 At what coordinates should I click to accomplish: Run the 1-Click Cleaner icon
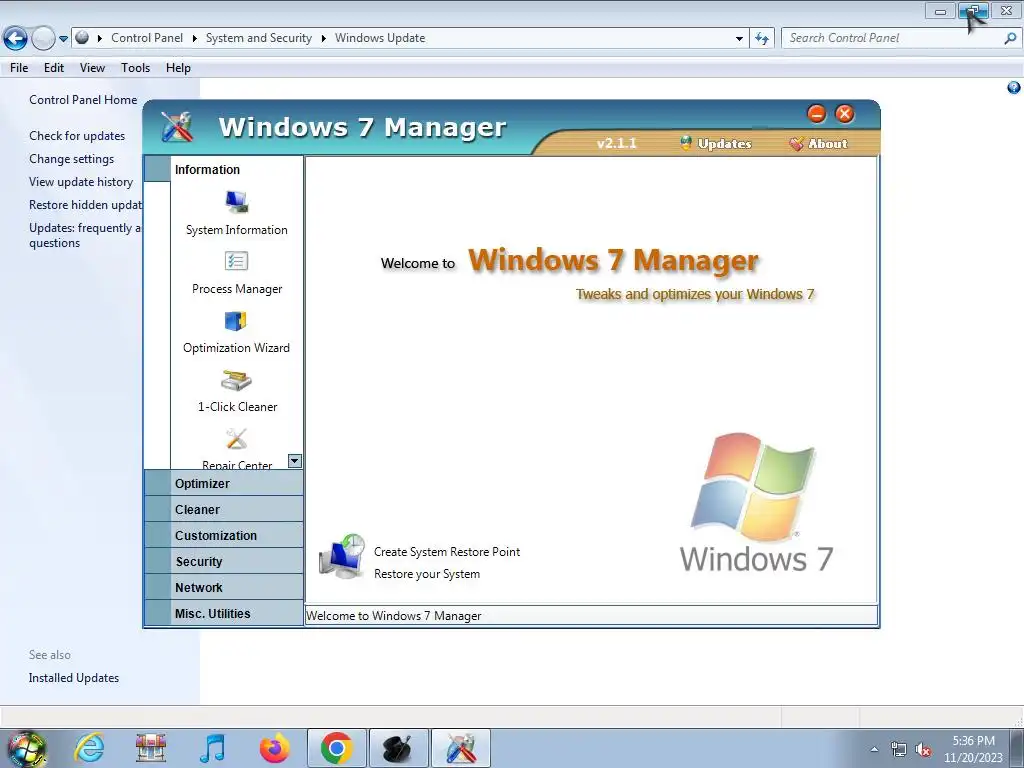tap(236, 380)
